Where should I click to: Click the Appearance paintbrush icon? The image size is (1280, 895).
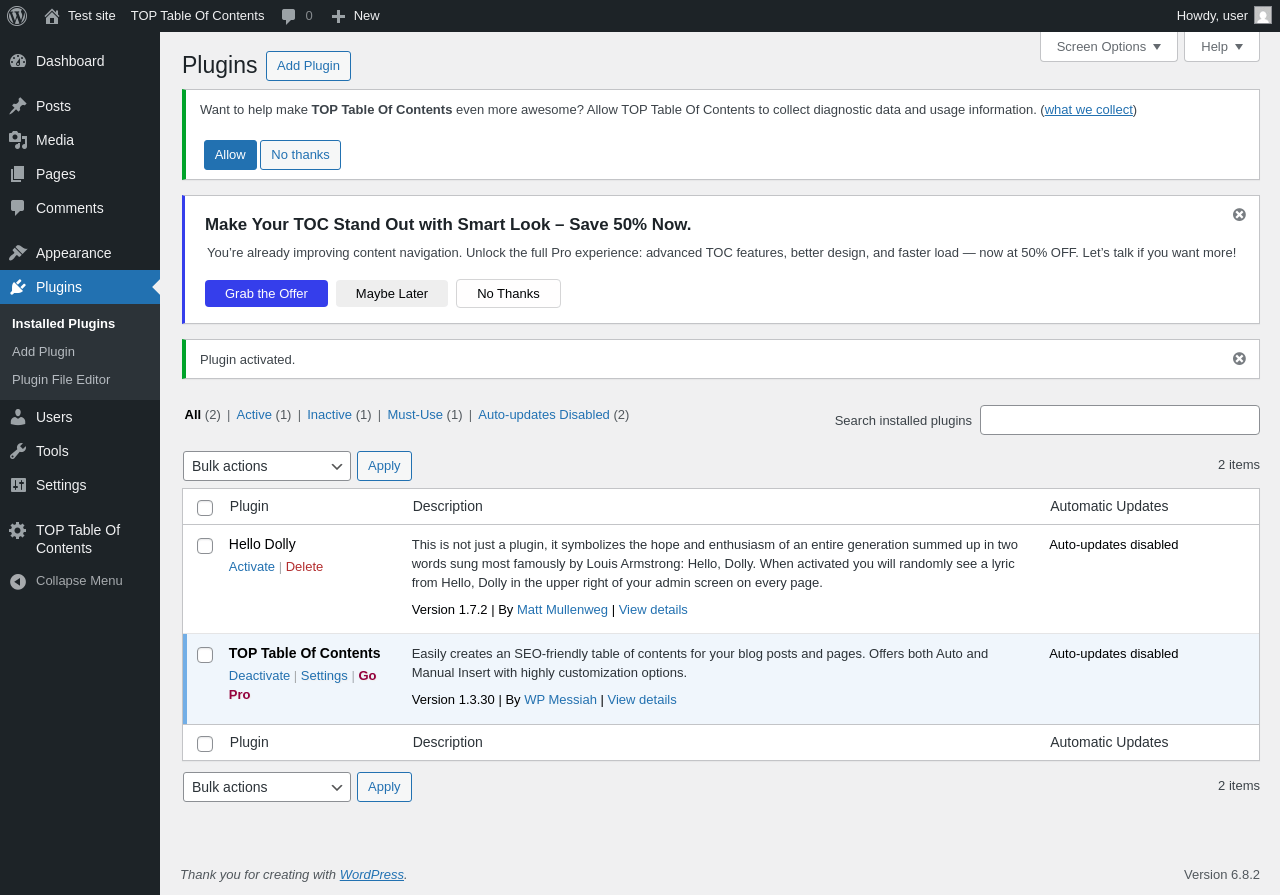(18, 253)
